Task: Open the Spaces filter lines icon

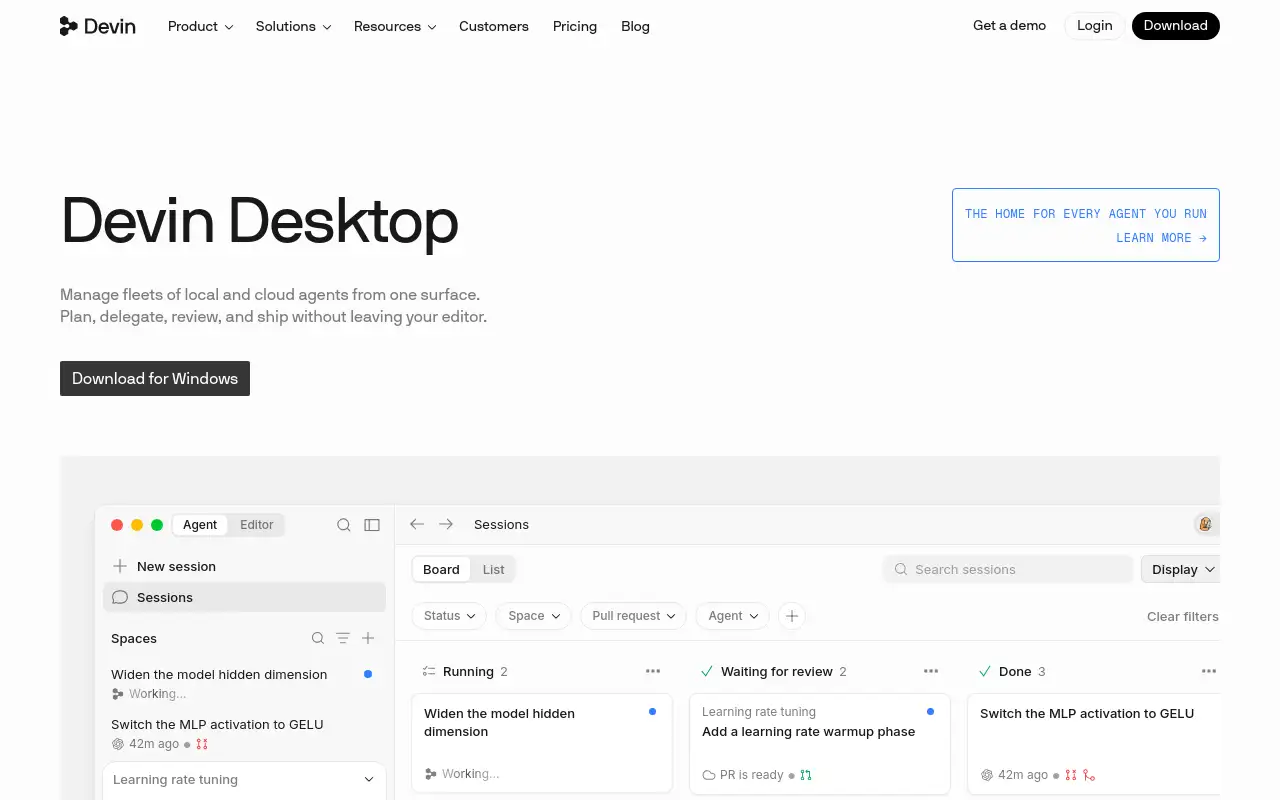Action: 343,638
